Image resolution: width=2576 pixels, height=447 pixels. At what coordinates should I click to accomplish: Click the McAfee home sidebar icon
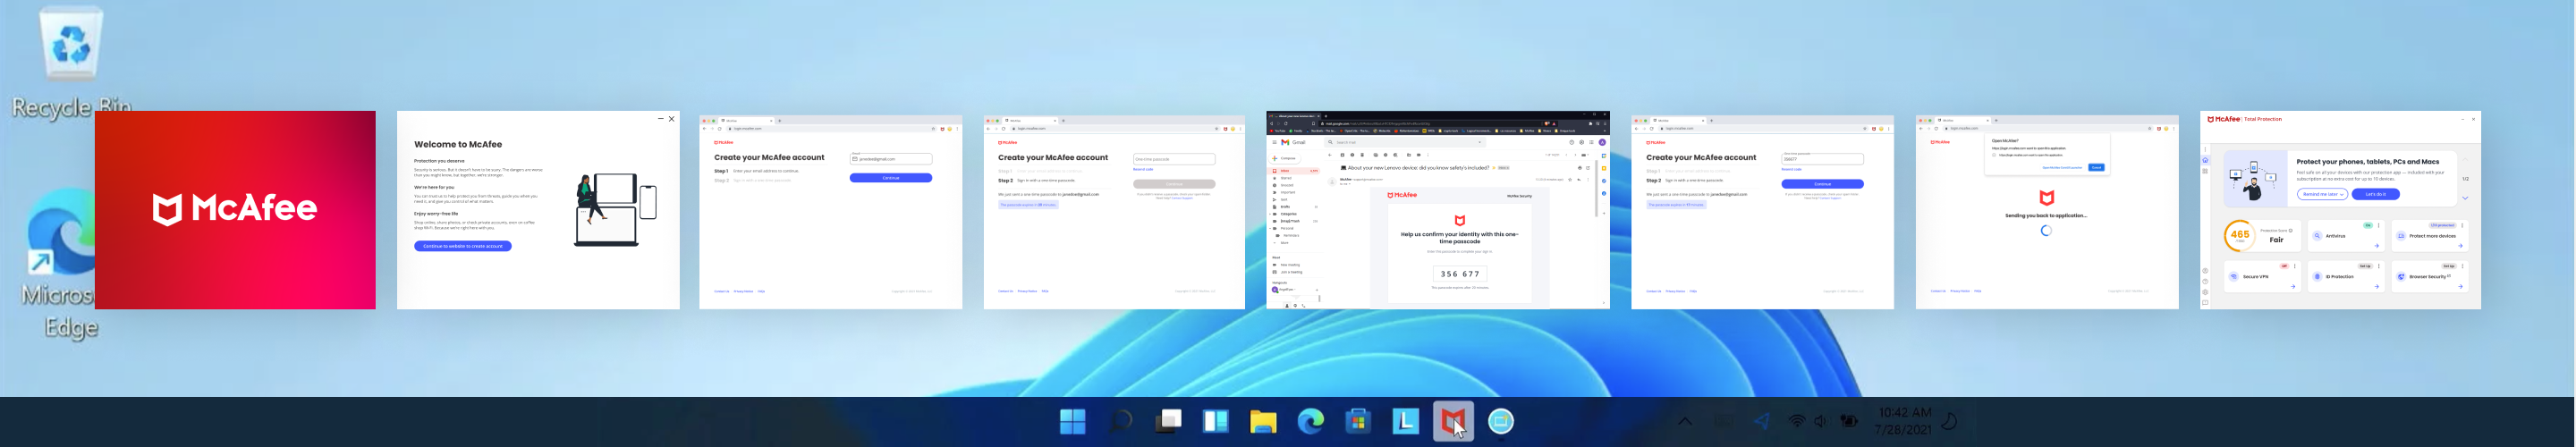point(2205,160)
